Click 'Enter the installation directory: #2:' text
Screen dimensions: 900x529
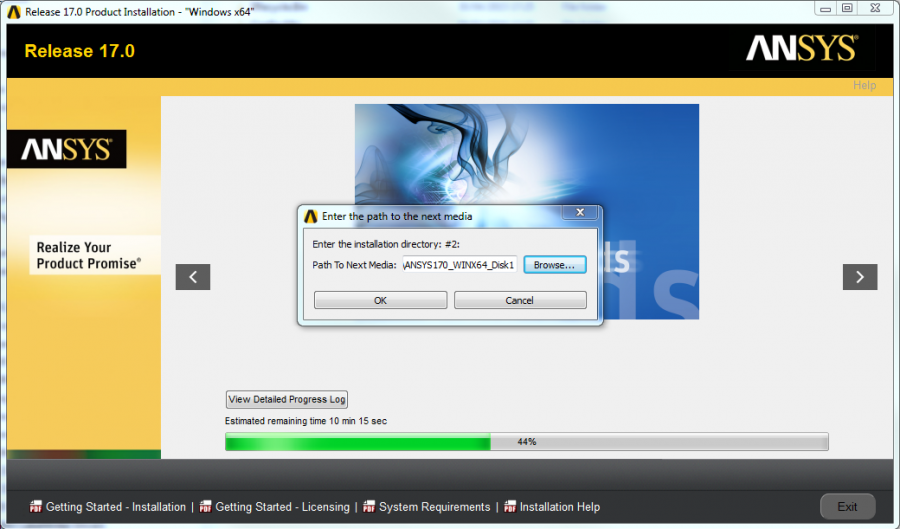click(x=386, y=244)
